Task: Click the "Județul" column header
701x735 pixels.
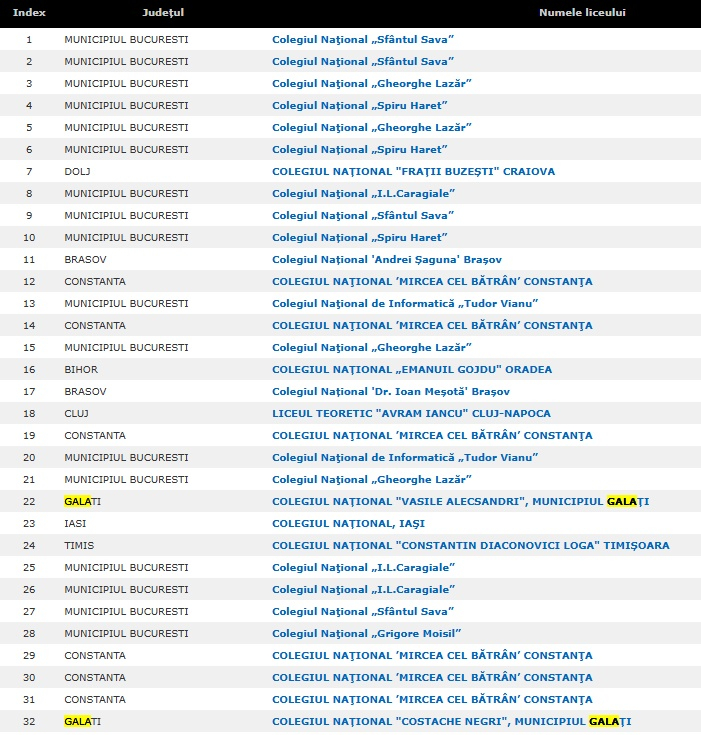Action: (x=163, y=12)
